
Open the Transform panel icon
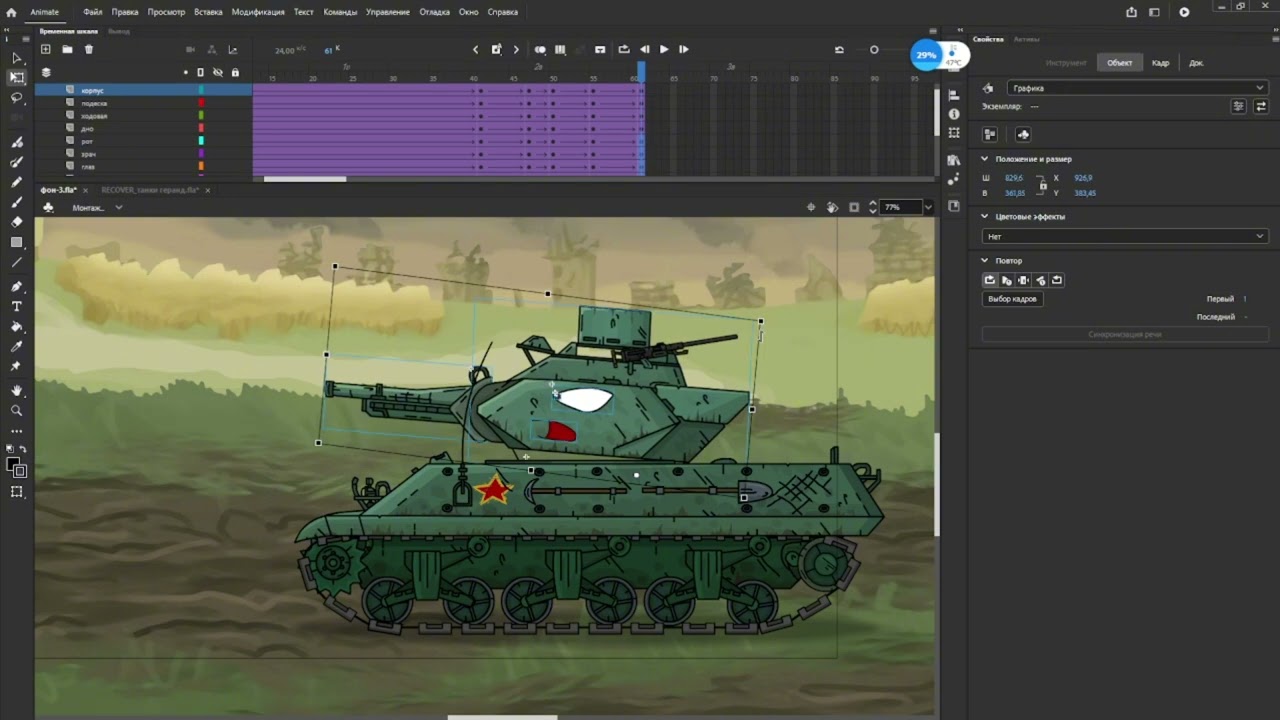[x=954, y=133]
